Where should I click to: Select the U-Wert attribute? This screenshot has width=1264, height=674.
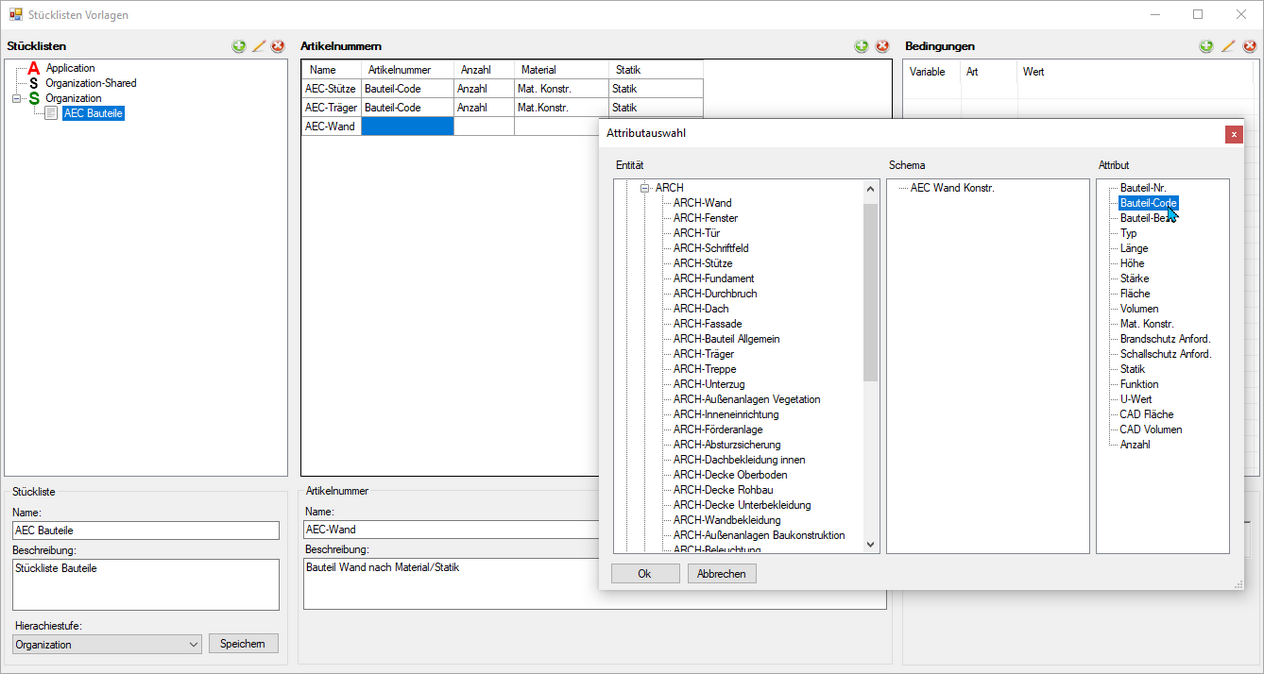(x=1135, y=399)
